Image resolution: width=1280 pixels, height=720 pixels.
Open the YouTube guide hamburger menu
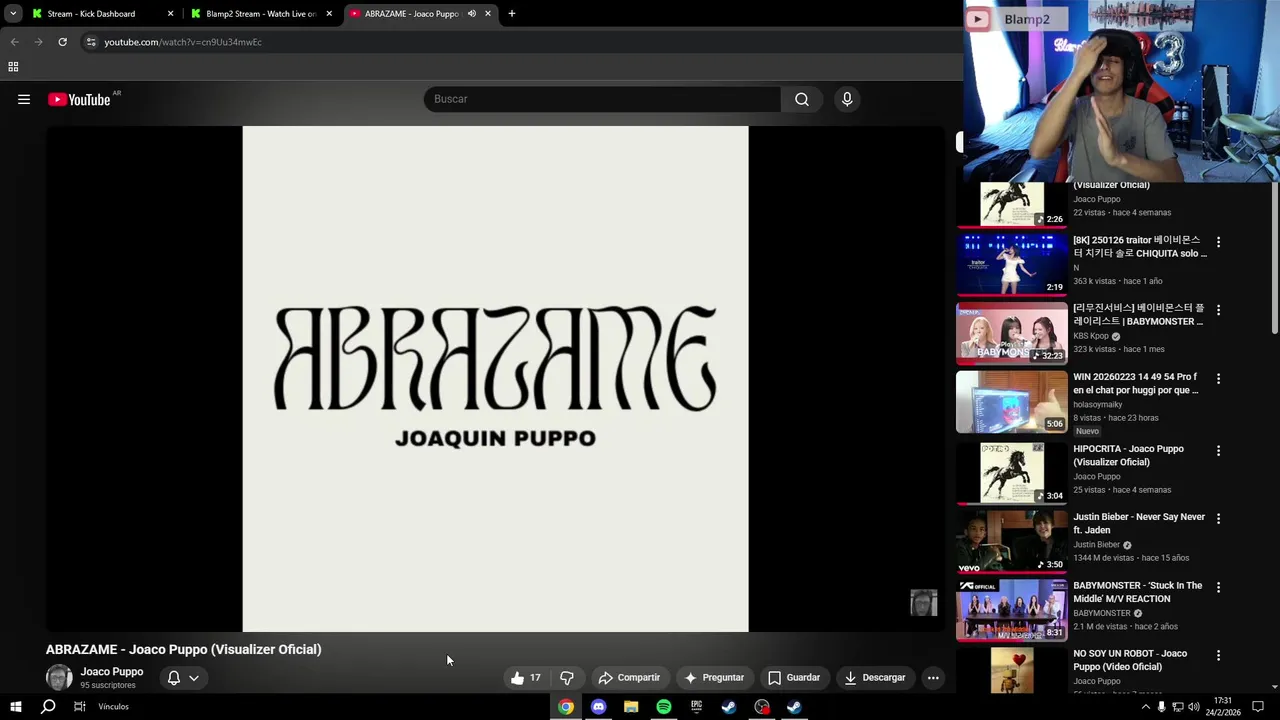tap(24, 99)
